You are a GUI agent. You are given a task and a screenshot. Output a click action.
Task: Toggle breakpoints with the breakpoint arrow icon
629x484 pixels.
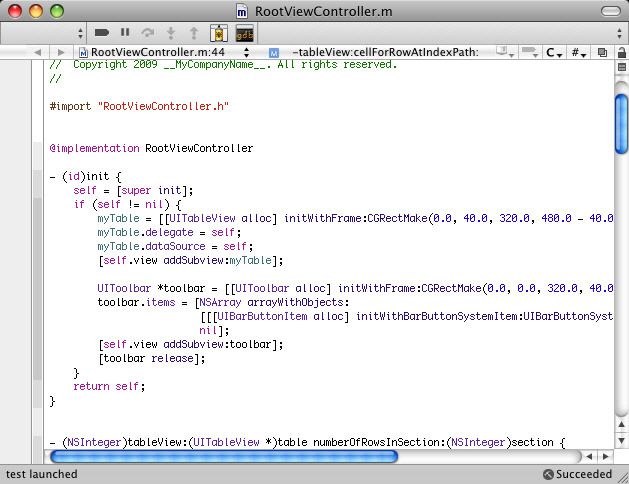tap(102, 32)
